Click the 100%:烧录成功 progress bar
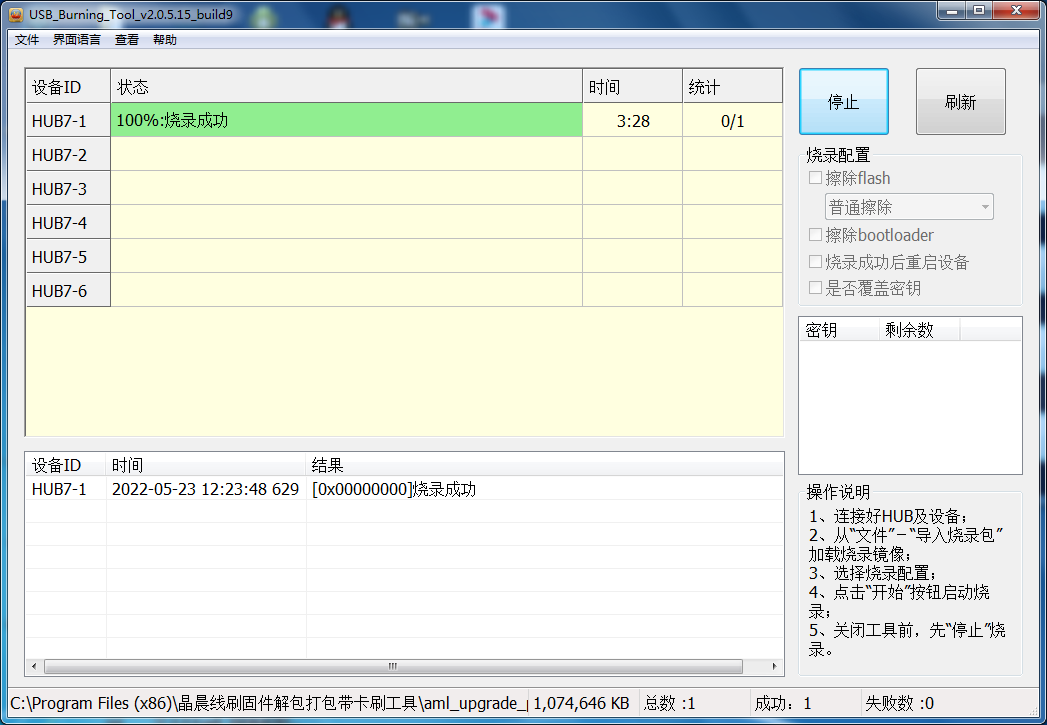The height and width of the screenshot is (725, 1047). [x=346, y=120]
